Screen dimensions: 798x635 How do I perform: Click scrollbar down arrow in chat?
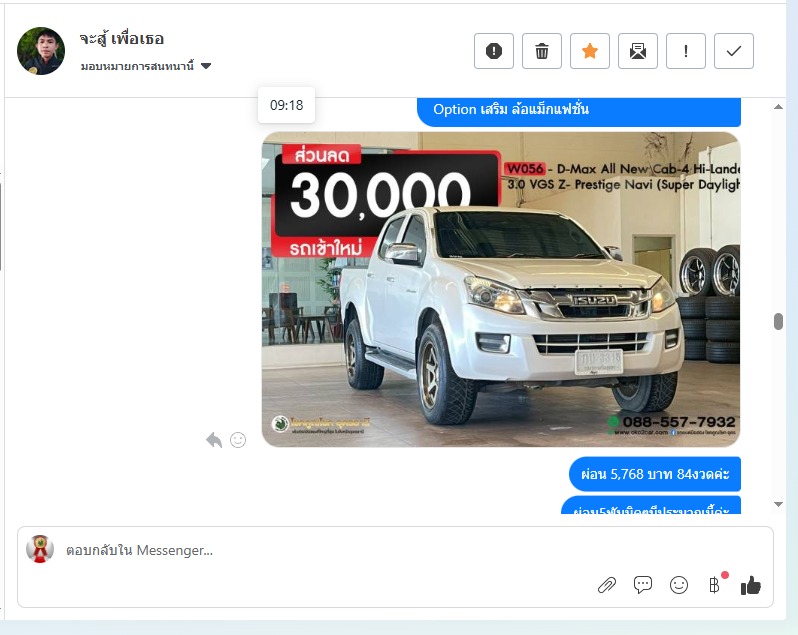[x=778, y=504]
